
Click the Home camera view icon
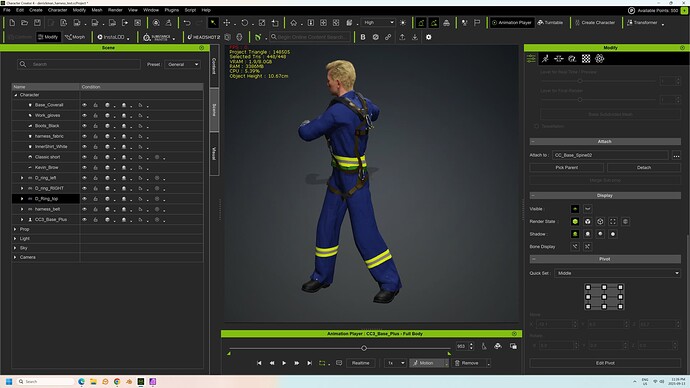[294, 22]
